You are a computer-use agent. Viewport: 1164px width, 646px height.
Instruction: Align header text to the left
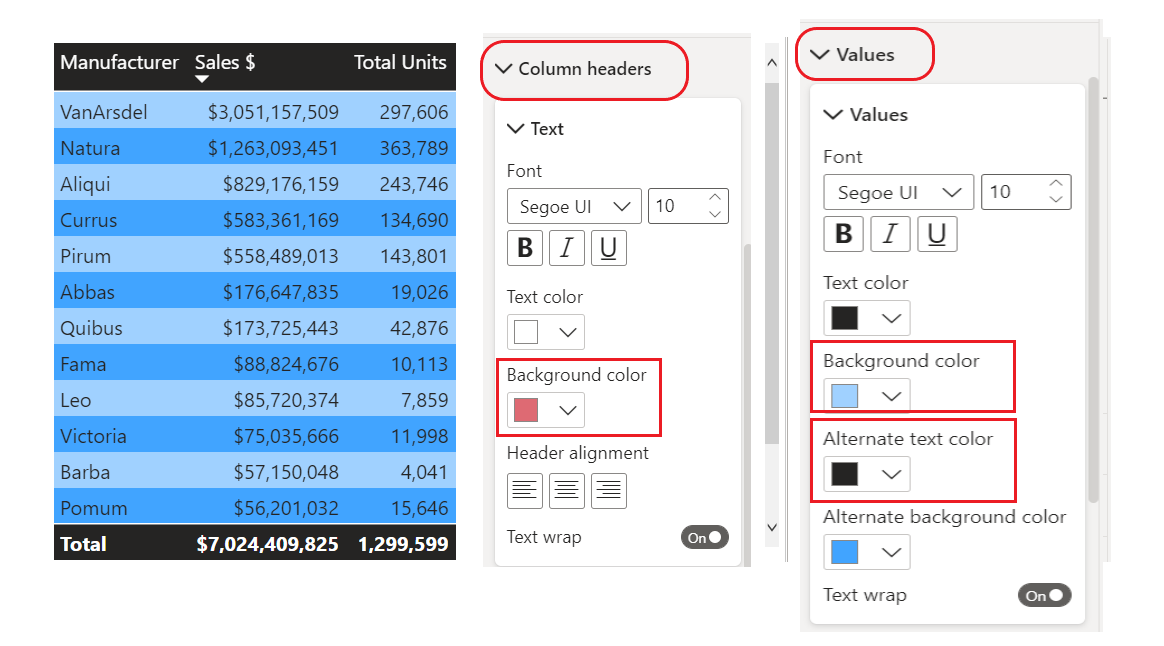(525, 491)
